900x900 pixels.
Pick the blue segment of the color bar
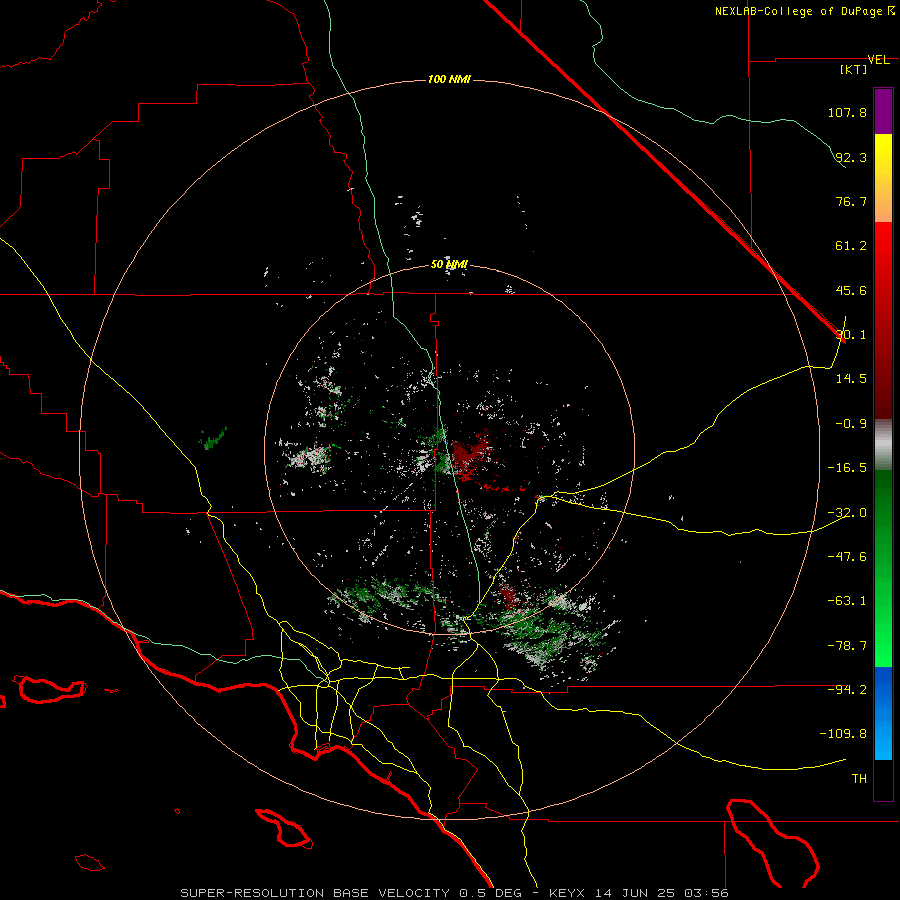[883, 713]
